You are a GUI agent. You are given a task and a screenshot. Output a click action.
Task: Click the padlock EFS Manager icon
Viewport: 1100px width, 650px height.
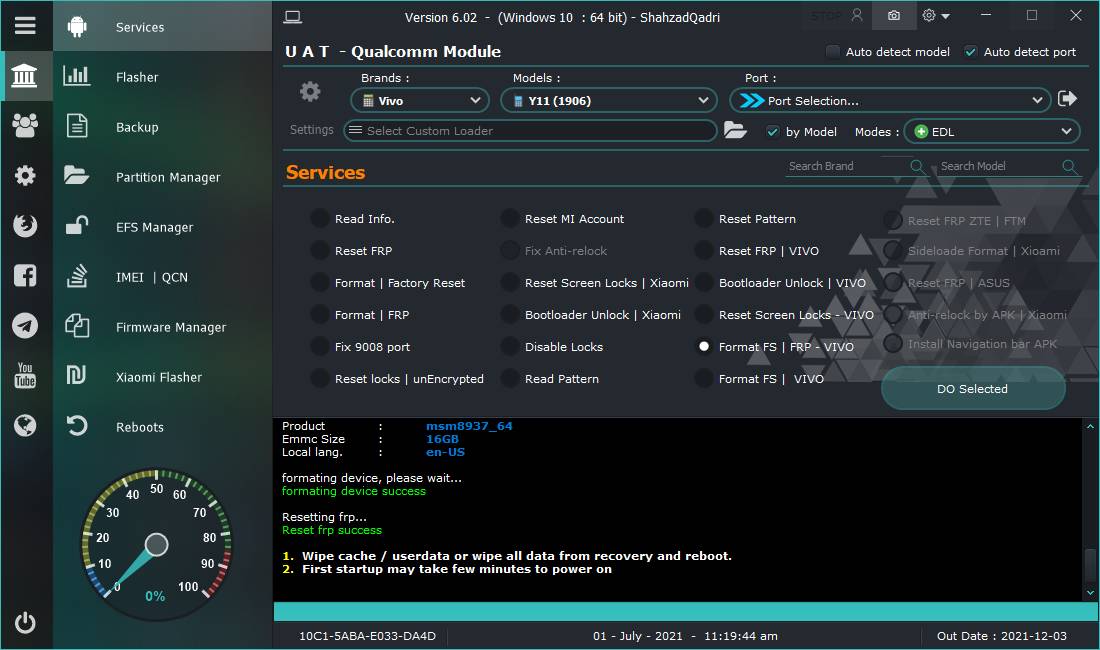pyautogui.click(x=76, y=225)
